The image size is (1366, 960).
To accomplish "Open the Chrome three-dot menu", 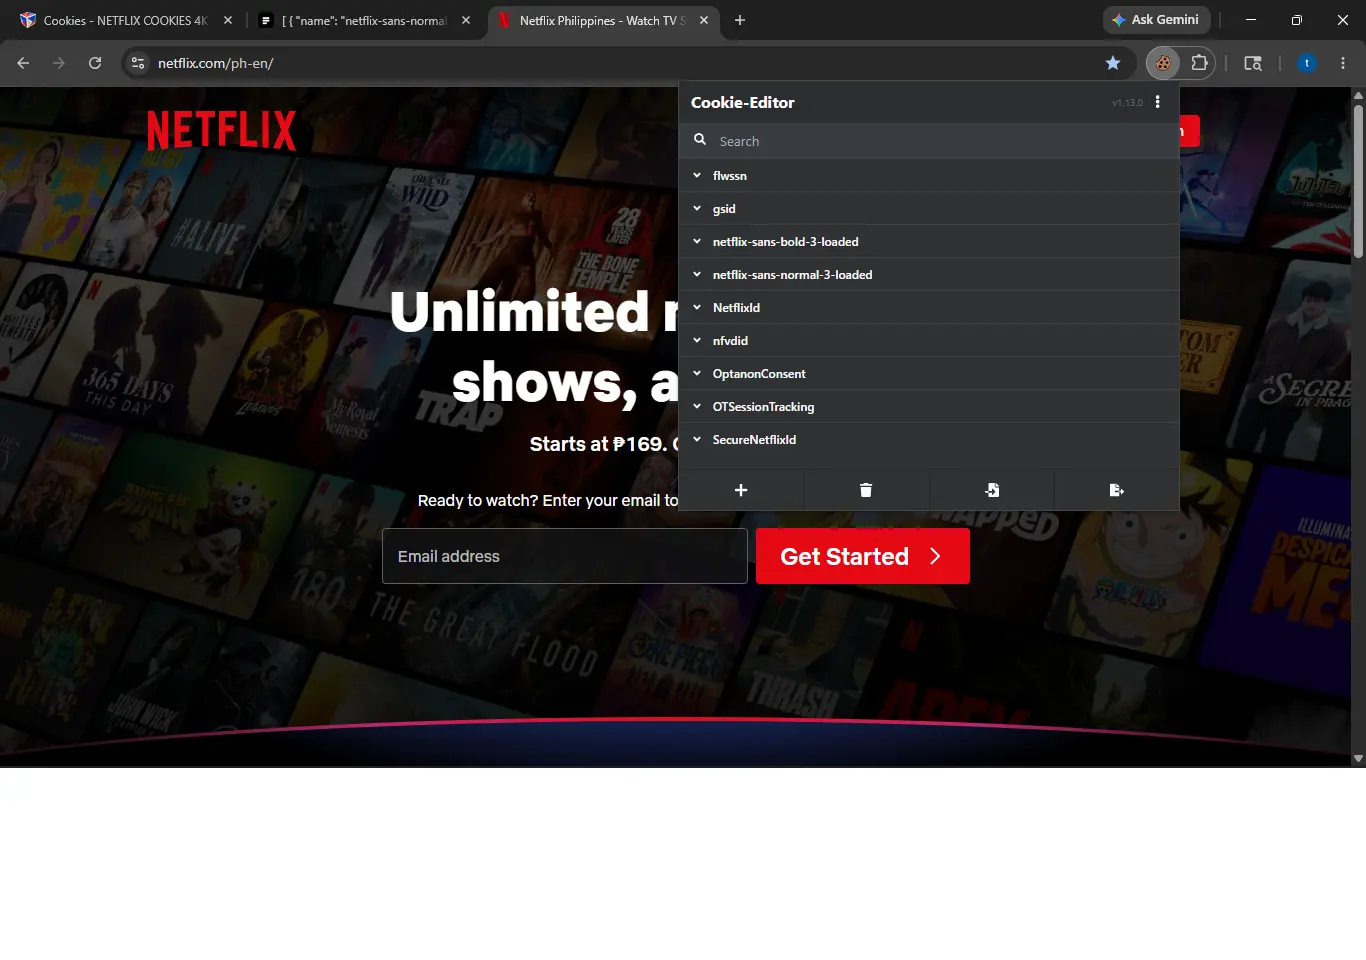I will [1343, 63].
